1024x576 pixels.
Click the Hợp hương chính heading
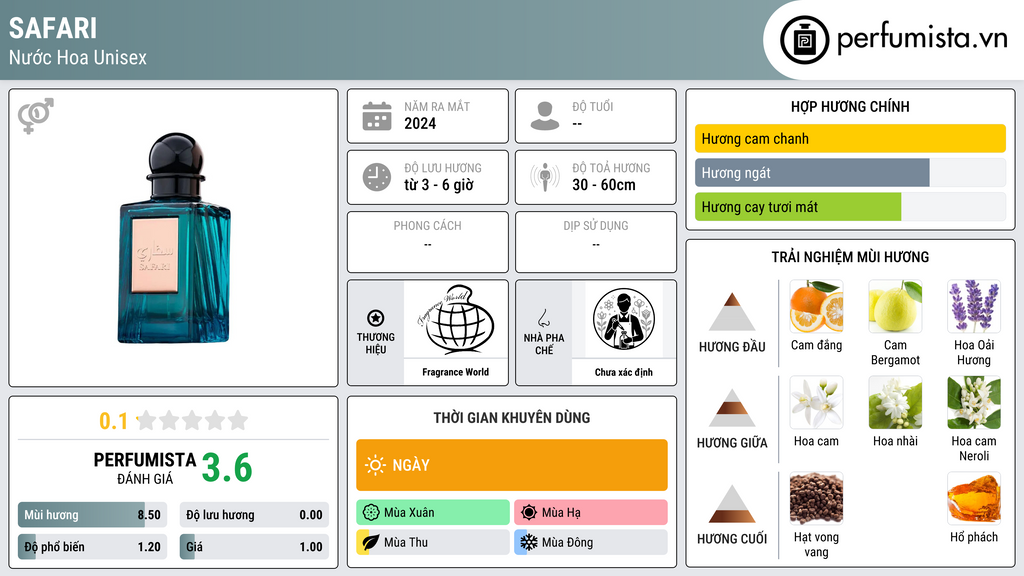tap(850, 106)
